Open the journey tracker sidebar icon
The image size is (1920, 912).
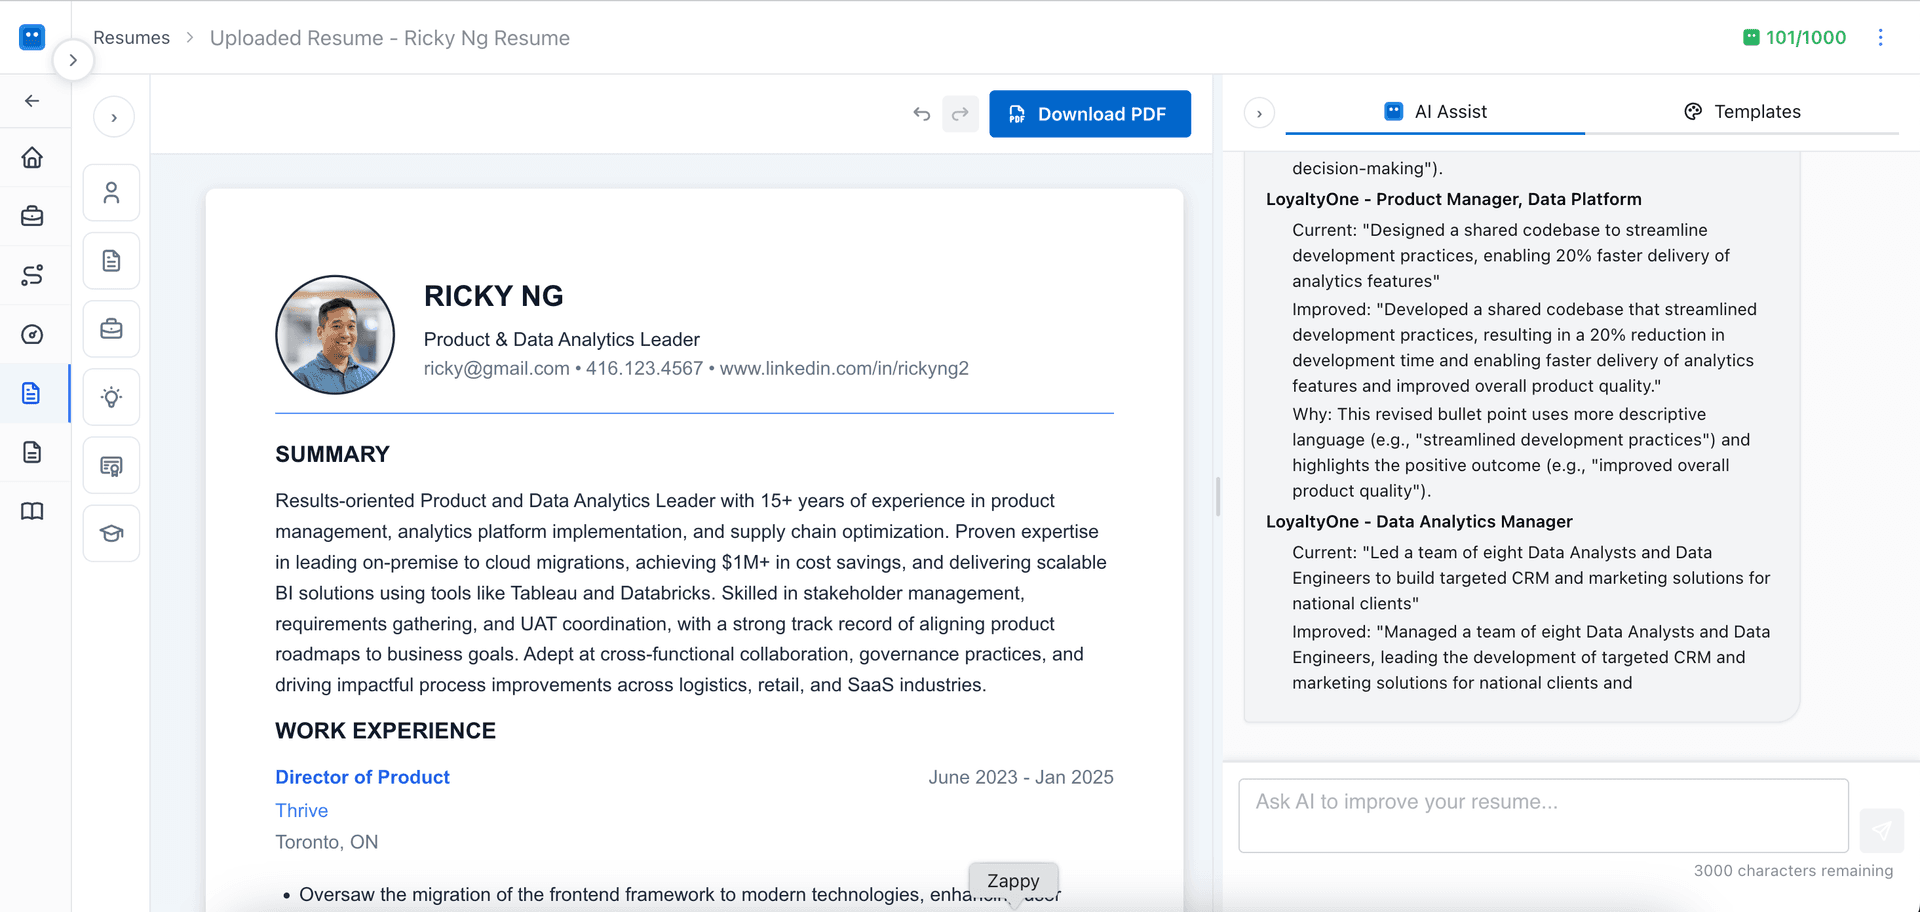pyautogui.click(x=33, y=274)
